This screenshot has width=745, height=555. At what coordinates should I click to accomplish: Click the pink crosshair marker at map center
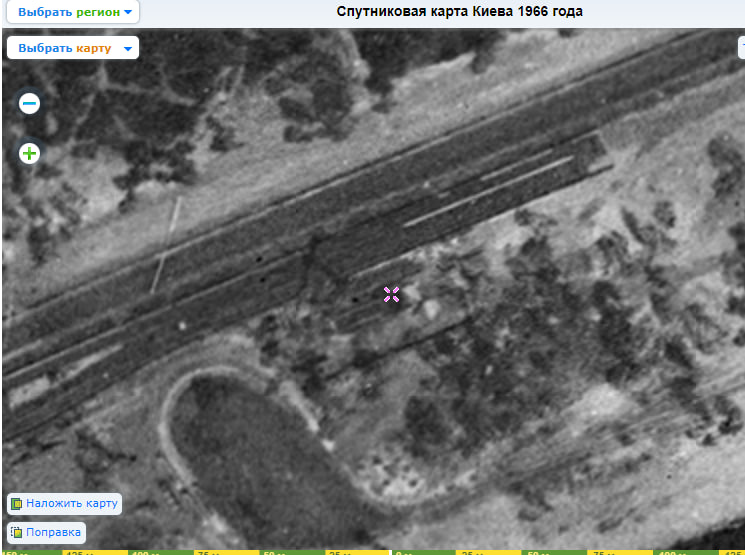tap(391, 293)
